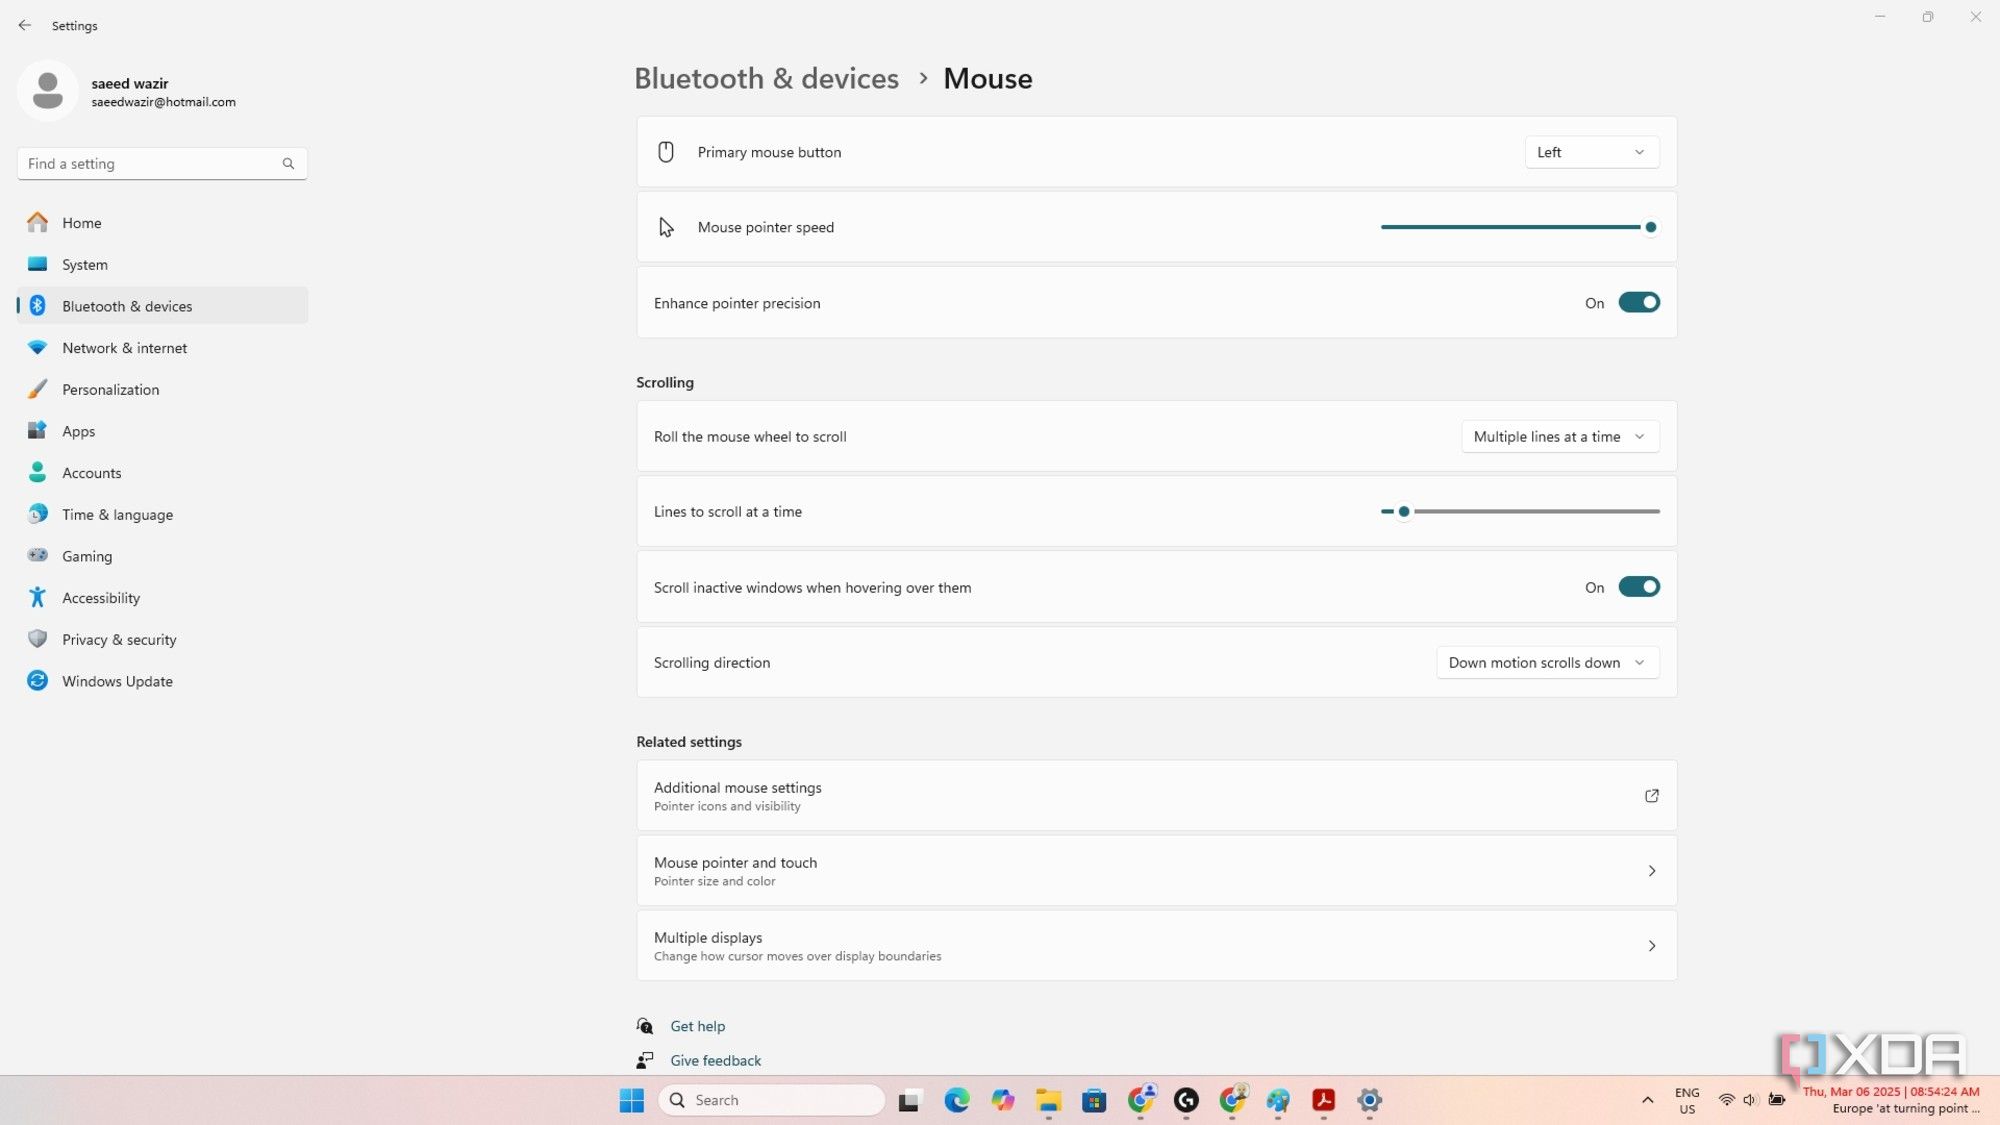Viewport: 2000px width, 1125px height.
Task: Disable Scroll inactive windows toggle
Action: pyautogui.click(x=1638, y=587)
